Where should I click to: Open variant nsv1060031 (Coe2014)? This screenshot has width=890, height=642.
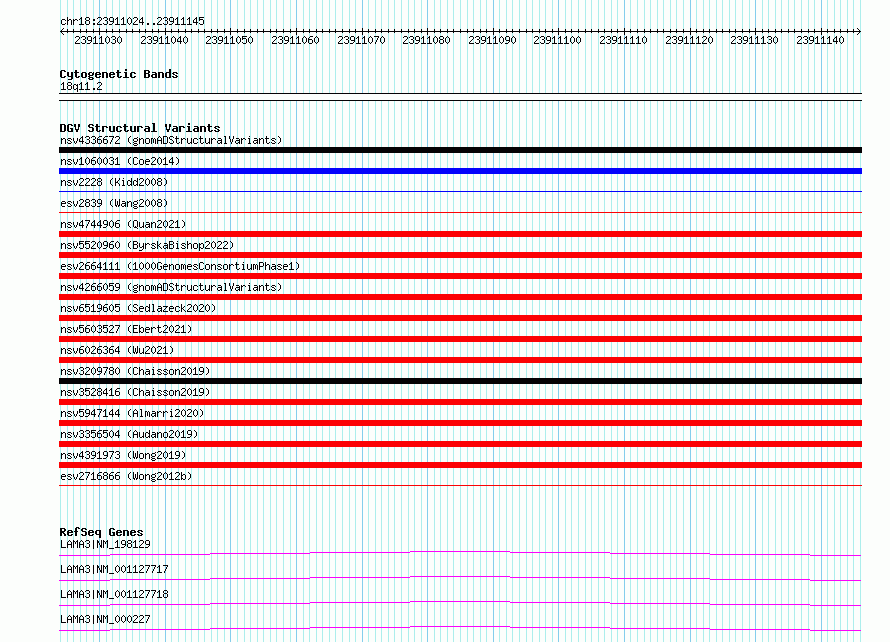coord(120,161)
